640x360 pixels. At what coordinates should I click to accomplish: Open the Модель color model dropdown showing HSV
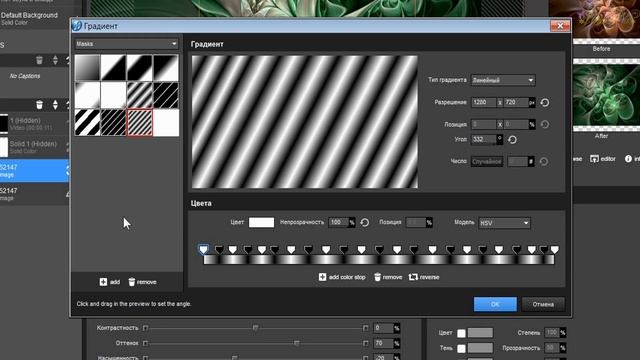(504, 223)
